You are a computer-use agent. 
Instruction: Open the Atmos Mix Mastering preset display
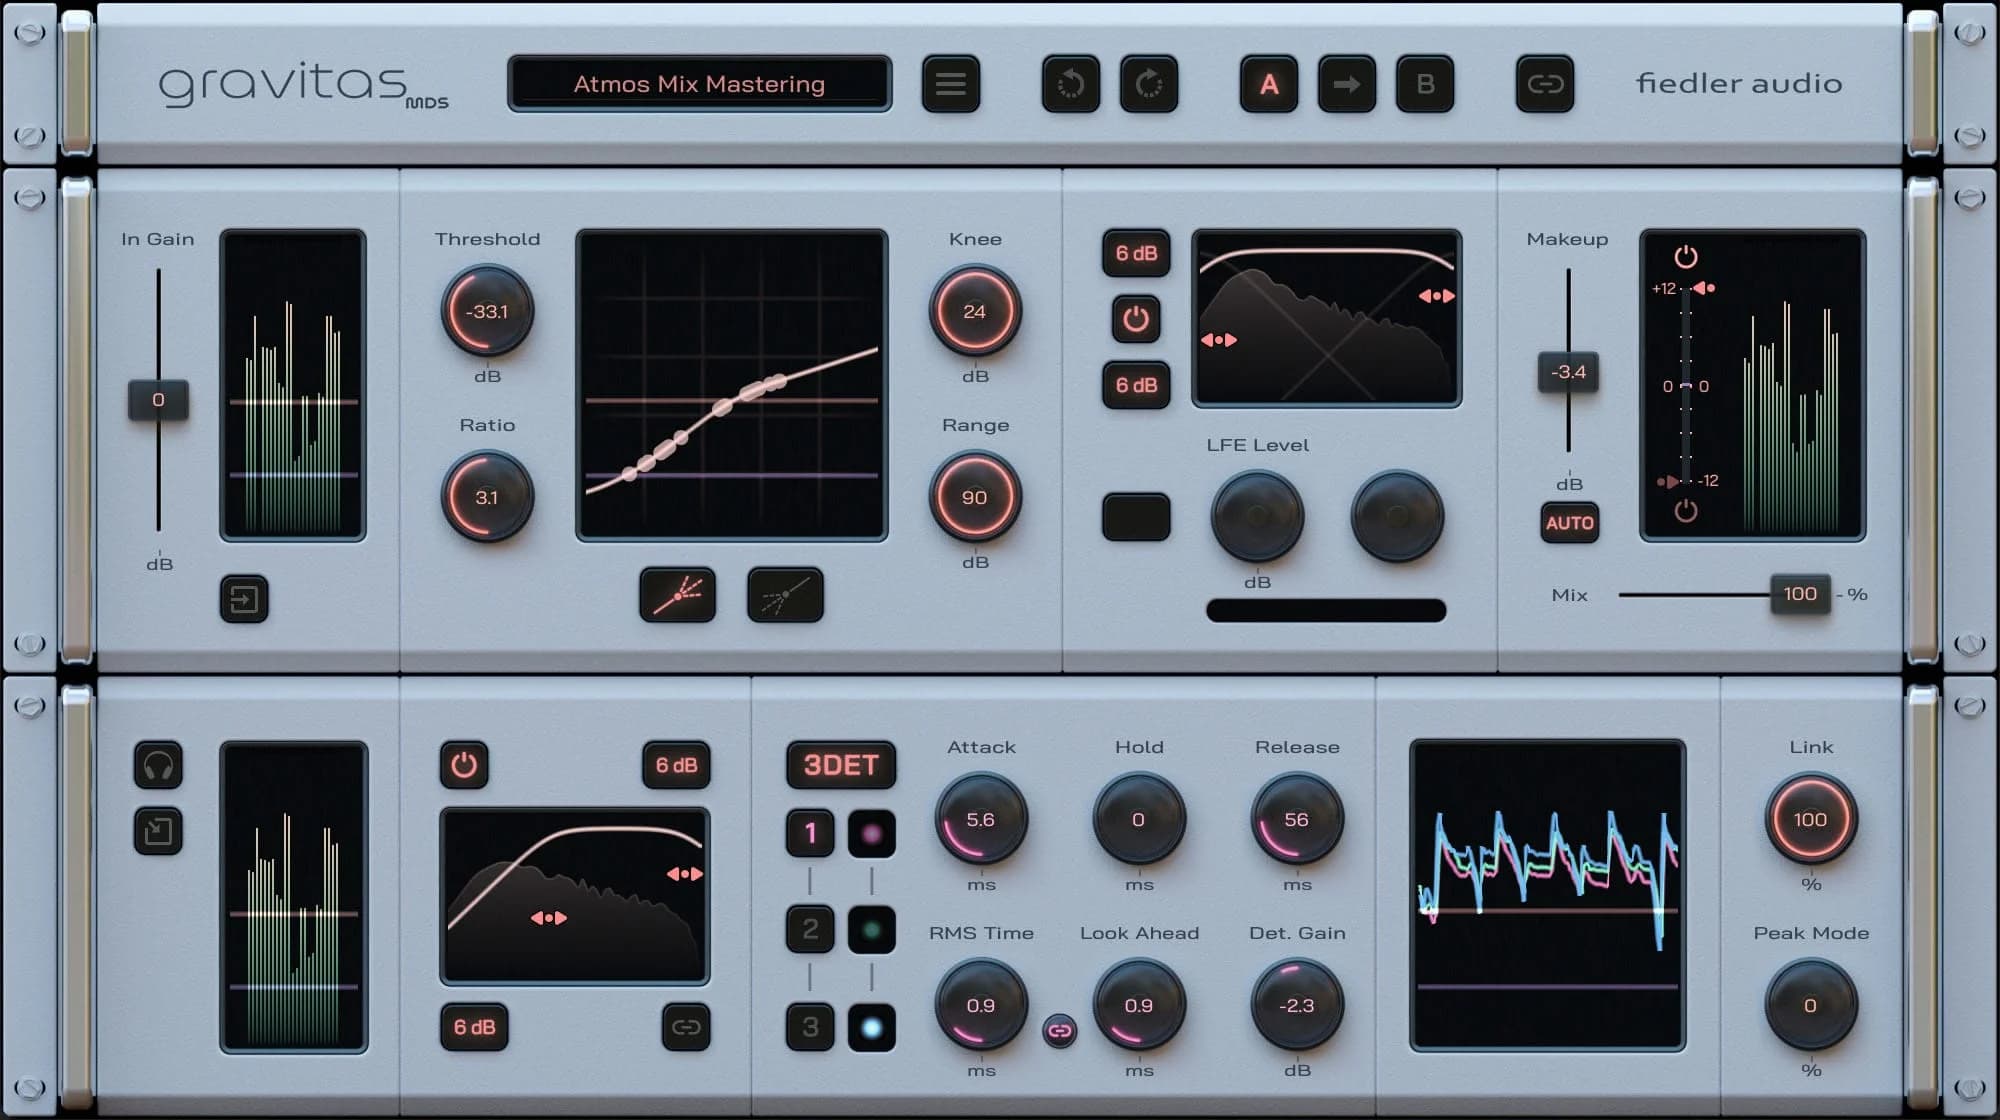pos(699,84)
